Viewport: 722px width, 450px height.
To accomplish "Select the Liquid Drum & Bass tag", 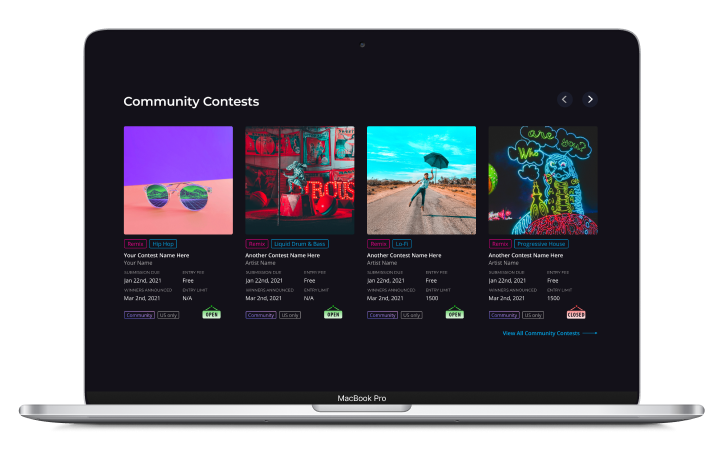I will (300, 243).
